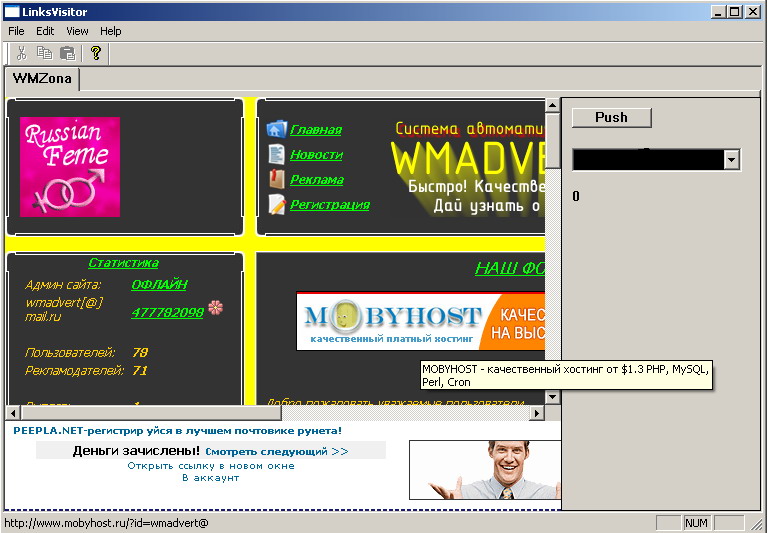The height and width of the screenshot is (533, 767).
Task: Open the Реклама link
Action: [316, 179]
